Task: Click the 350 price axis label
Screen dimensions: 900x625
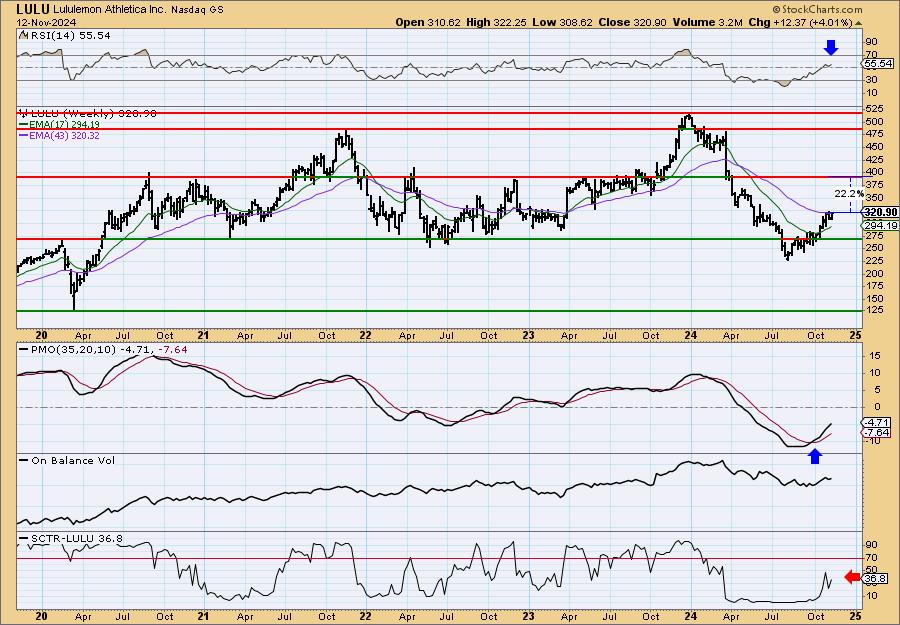Action: (x=874, y=197)
